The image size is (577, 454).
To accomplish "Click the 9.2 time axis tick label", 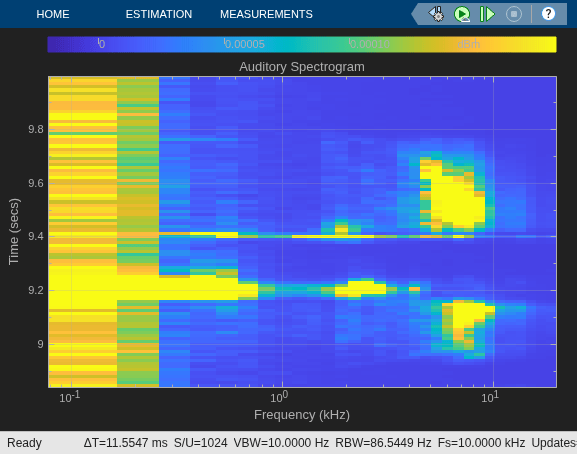I will (36, 290).
